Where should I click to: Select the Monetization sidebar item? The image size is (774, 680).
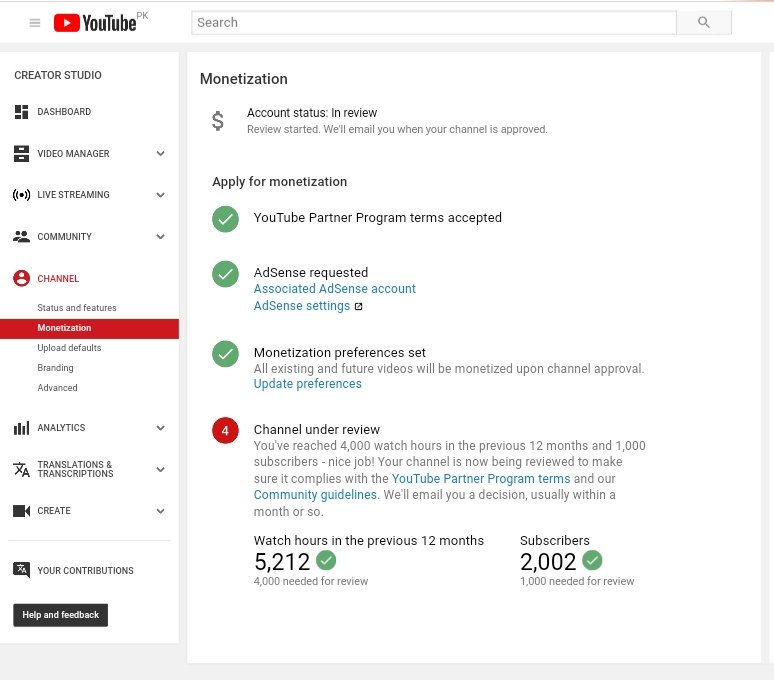[89, 328]
